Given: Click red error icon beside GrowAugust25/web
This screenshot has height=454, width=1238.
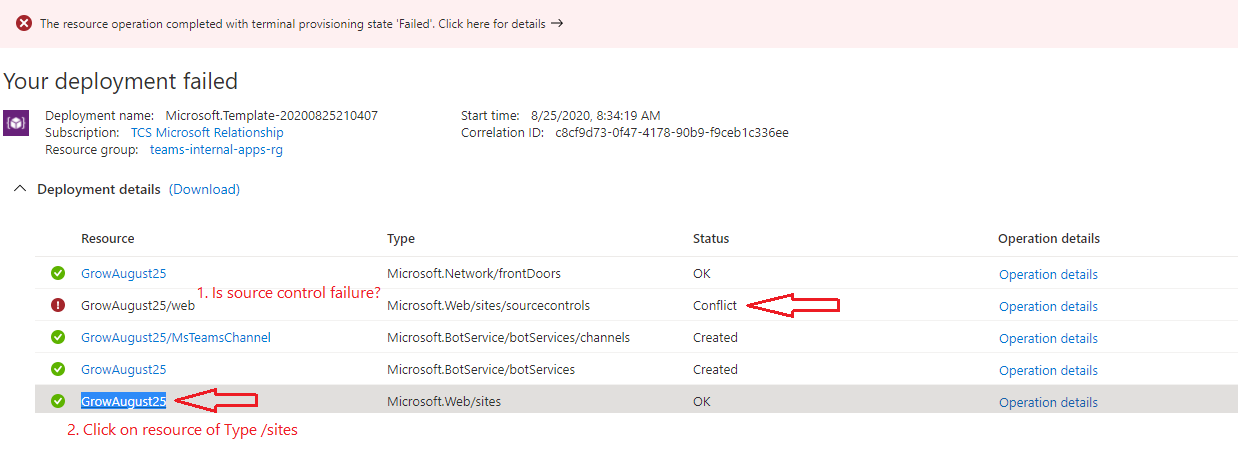Looking at the screenshot, I should (58, 305).
